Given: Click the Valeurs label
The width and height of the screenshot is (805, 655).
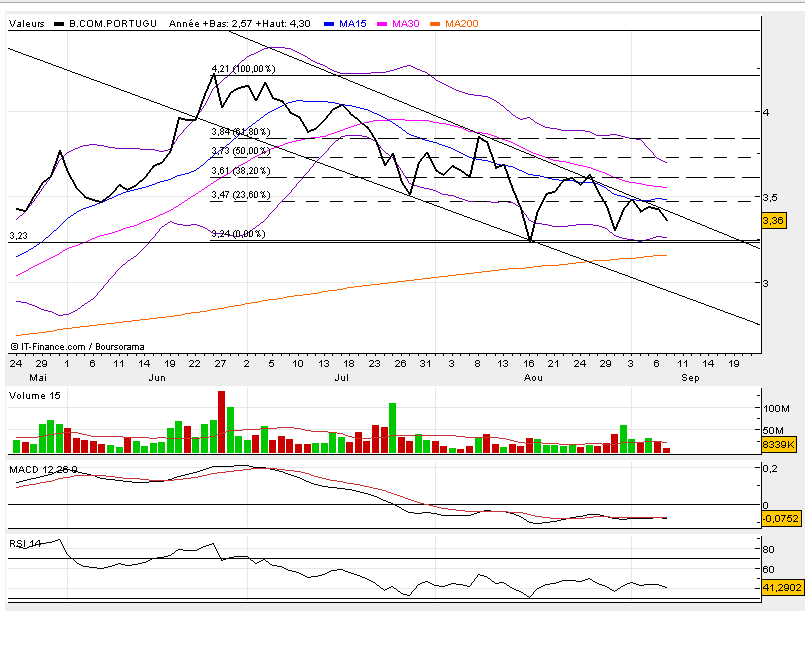Looking at the screenshot, I should point(27,24).
